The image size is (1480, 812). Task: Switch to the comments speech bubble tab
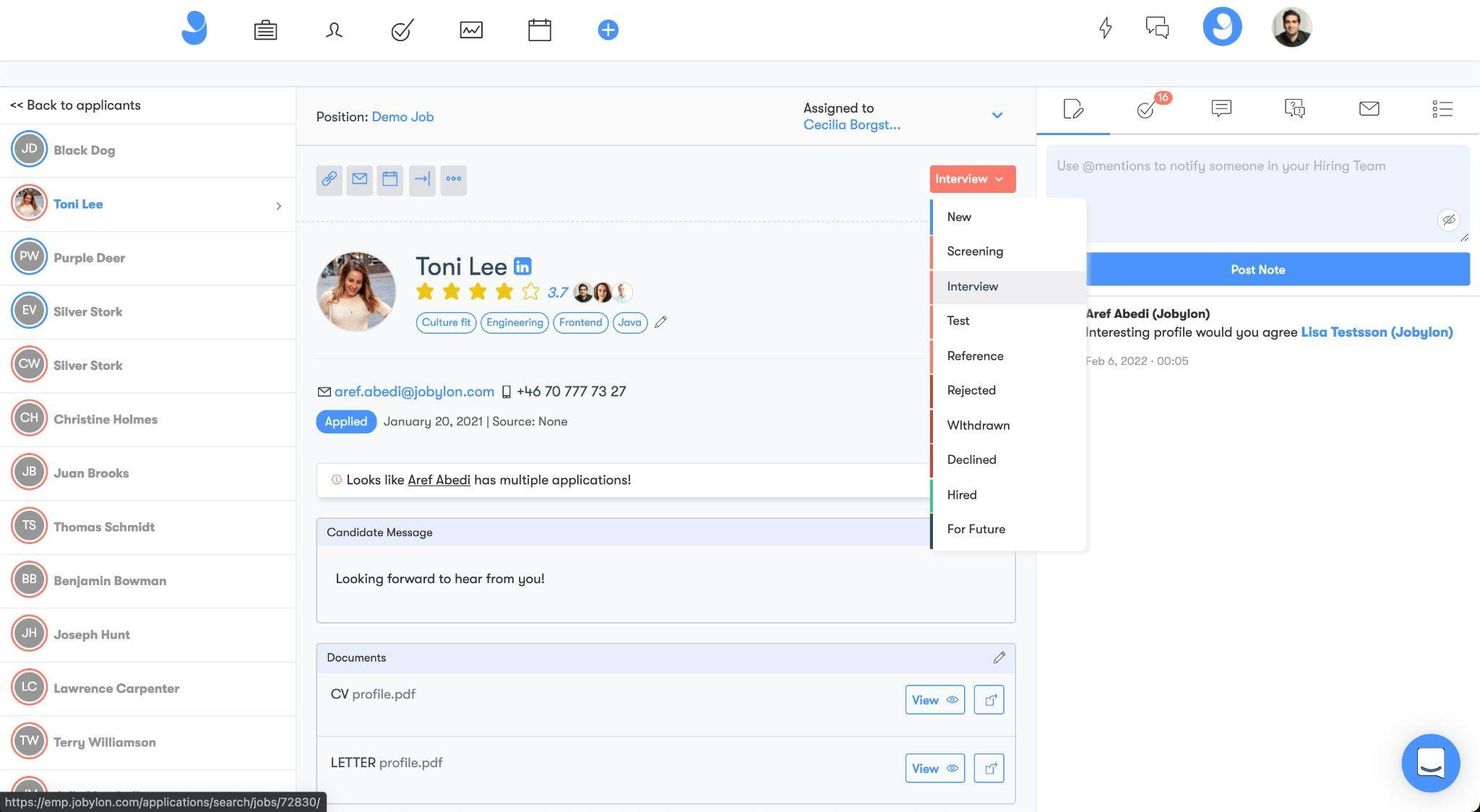[1221, 108]
